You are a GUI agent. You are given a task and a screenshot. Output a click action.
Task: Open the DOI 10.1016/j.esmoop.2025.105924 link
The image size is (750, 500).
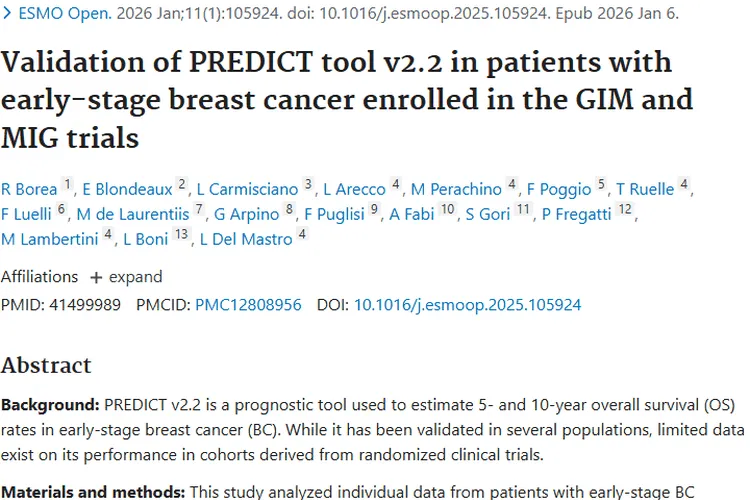[467, 305]
